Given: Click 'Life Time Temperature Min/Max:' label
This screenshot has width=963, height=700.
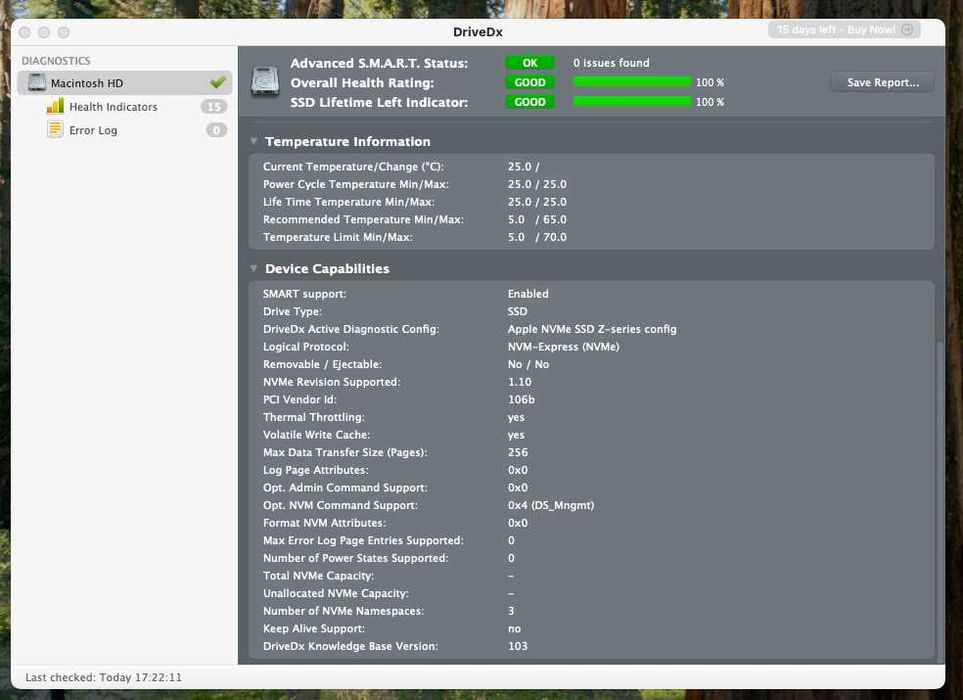Looking at the screenshot, I should [348, 202].
